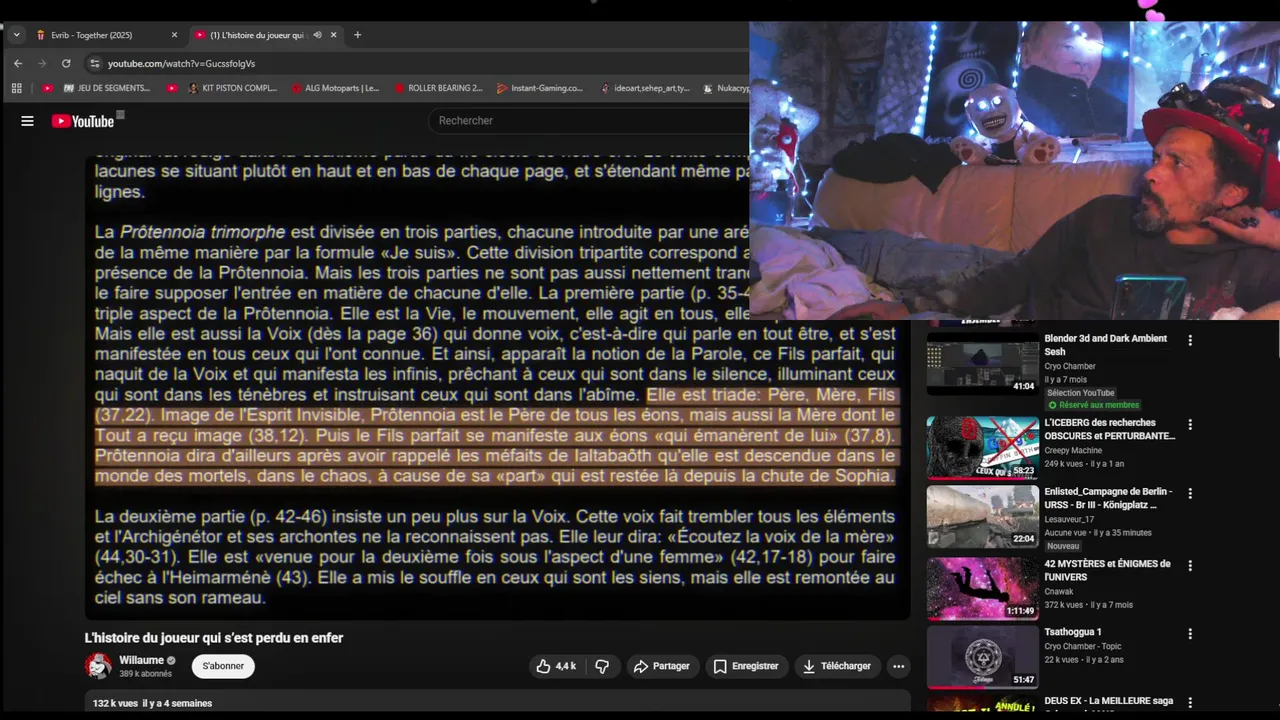Open 'L'ICEBERG des recherches OBSCURES' video thumbnail

[982, 448]
